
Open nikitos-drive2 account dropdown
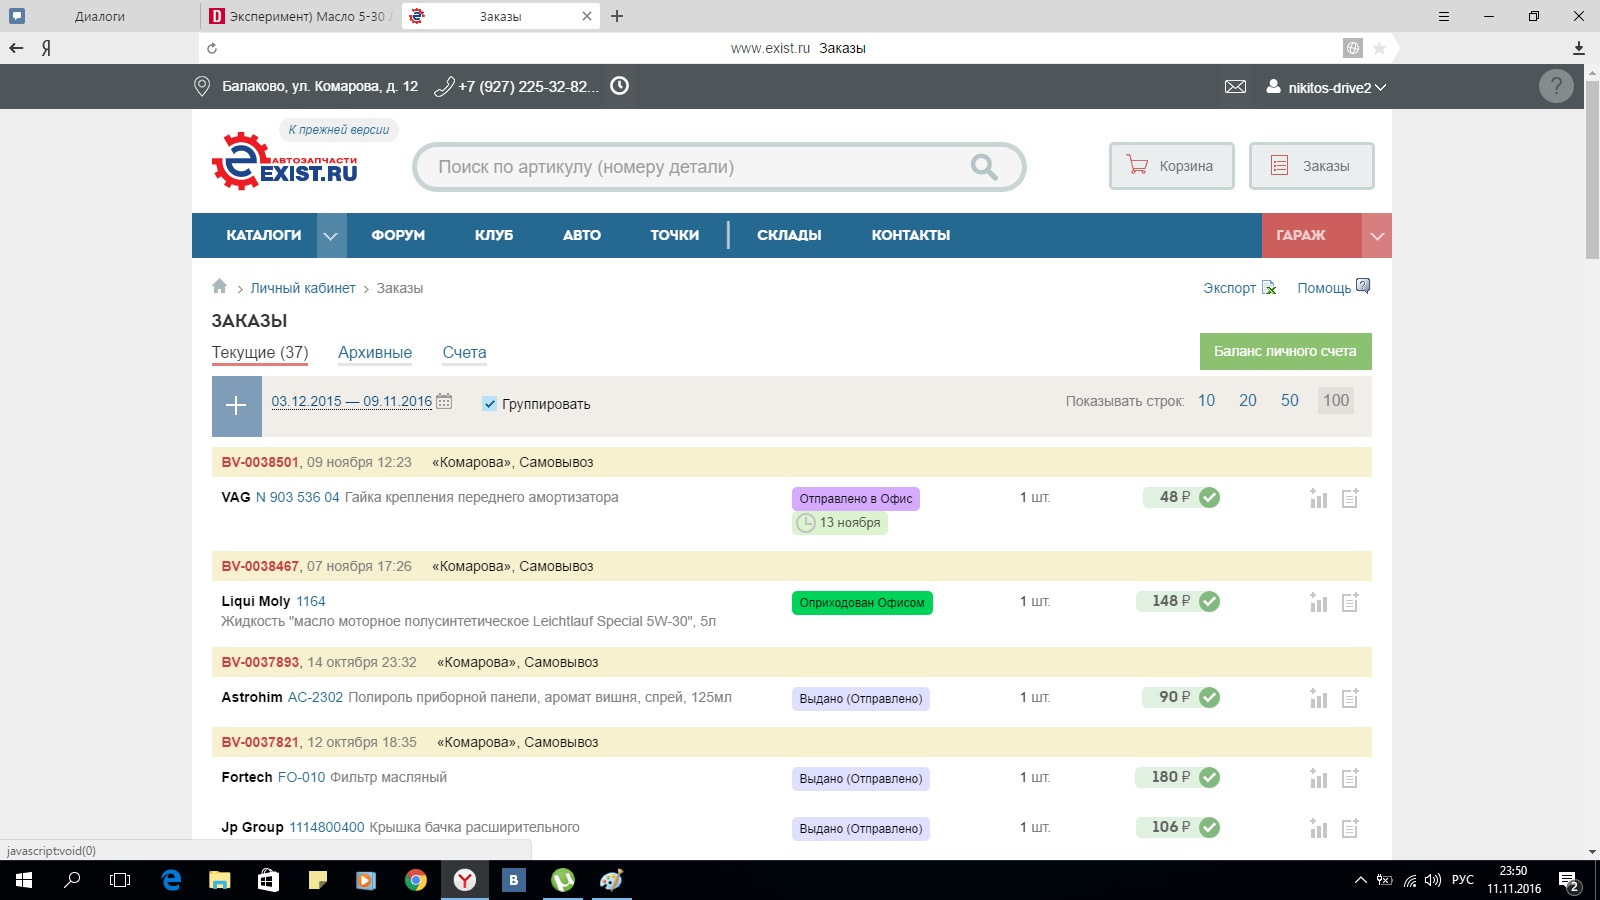coord(1326,87)
